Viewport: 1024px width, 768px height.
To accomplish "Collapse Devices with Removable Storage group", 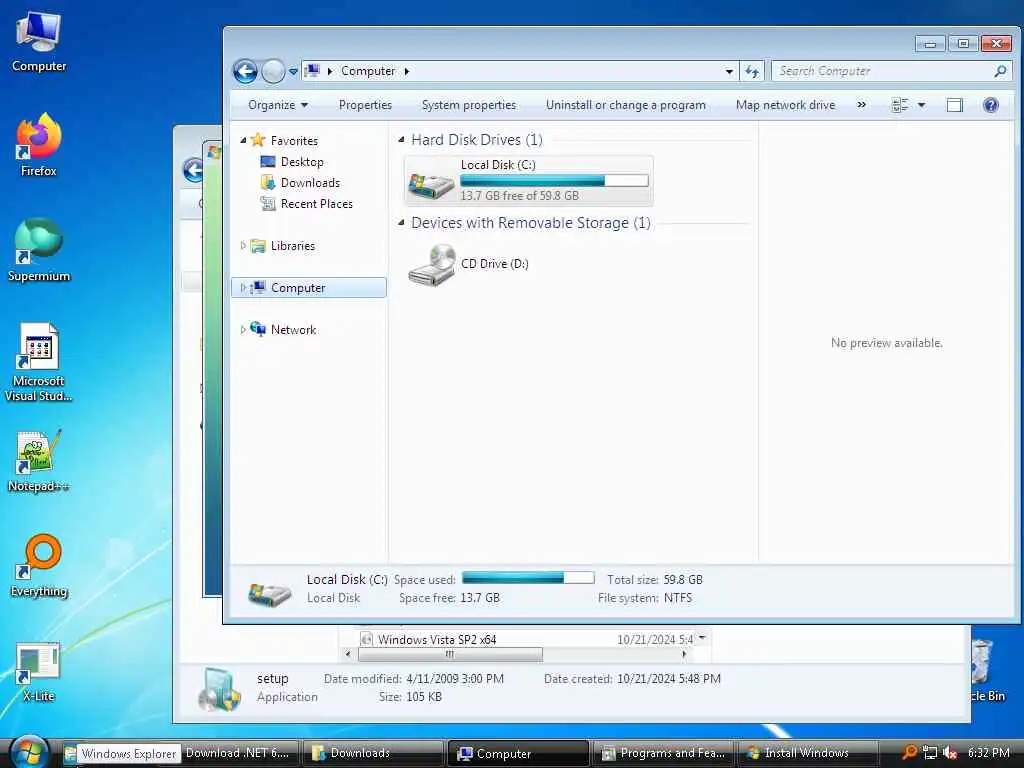I will click(x=401, y=223).
